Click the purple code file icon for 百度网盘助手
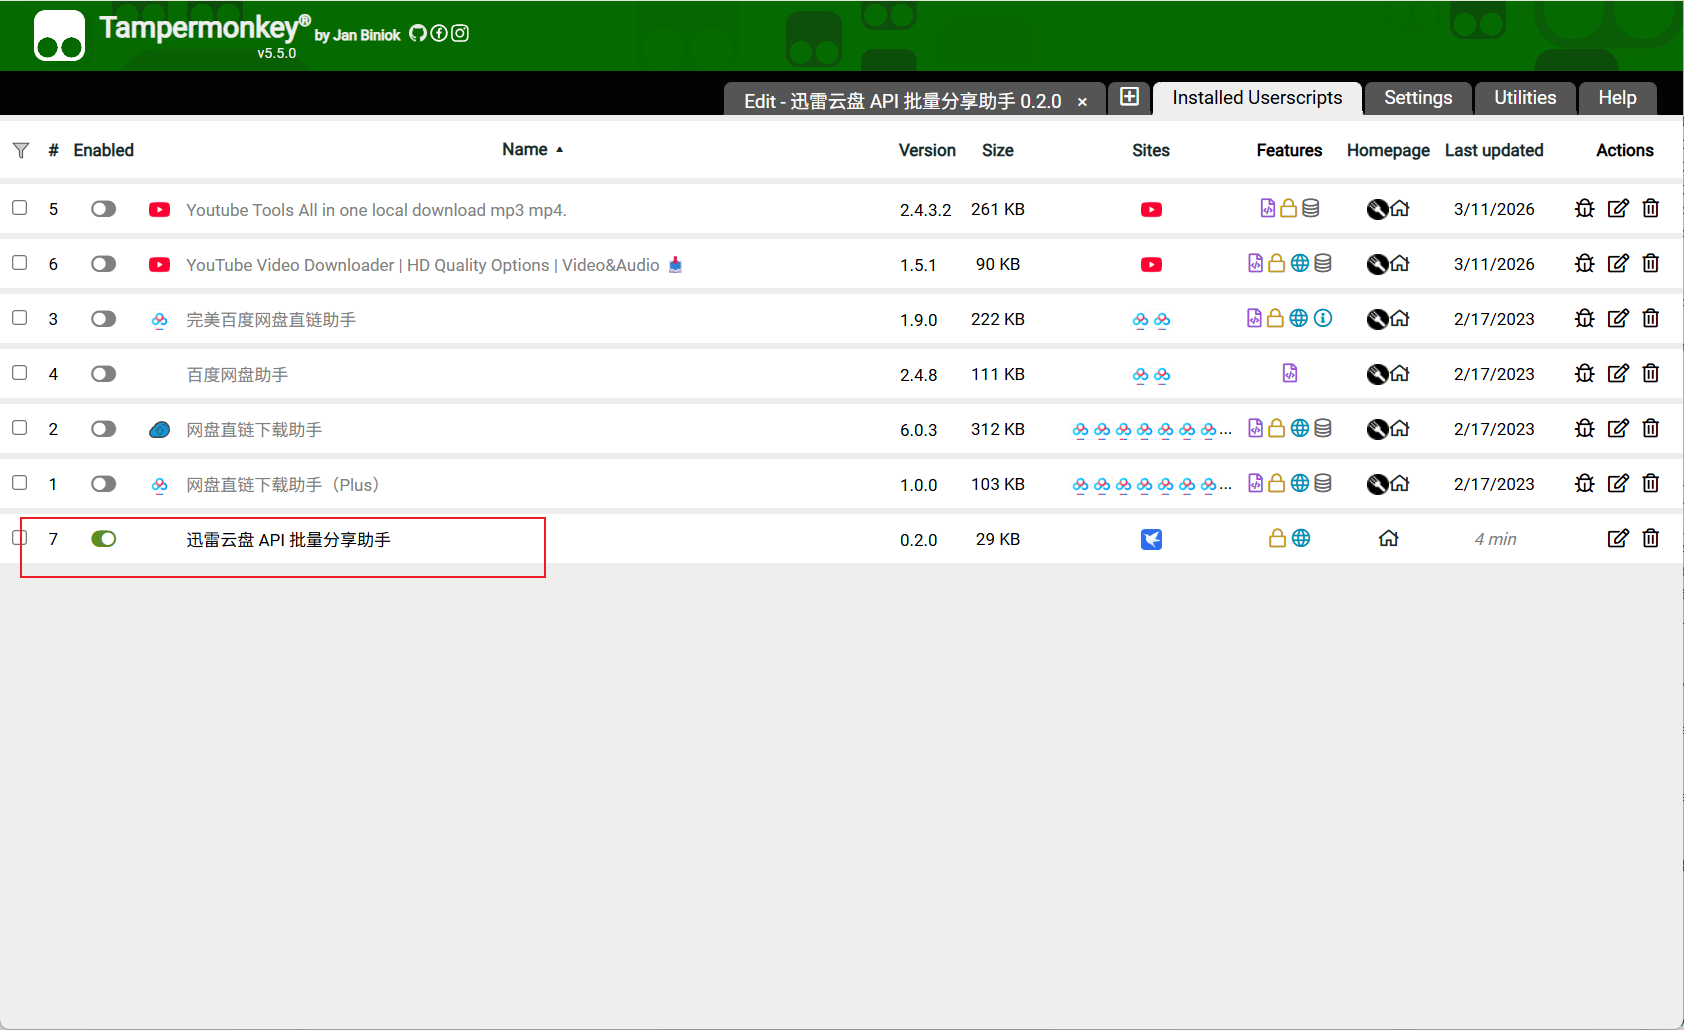 click(1290, 373)
